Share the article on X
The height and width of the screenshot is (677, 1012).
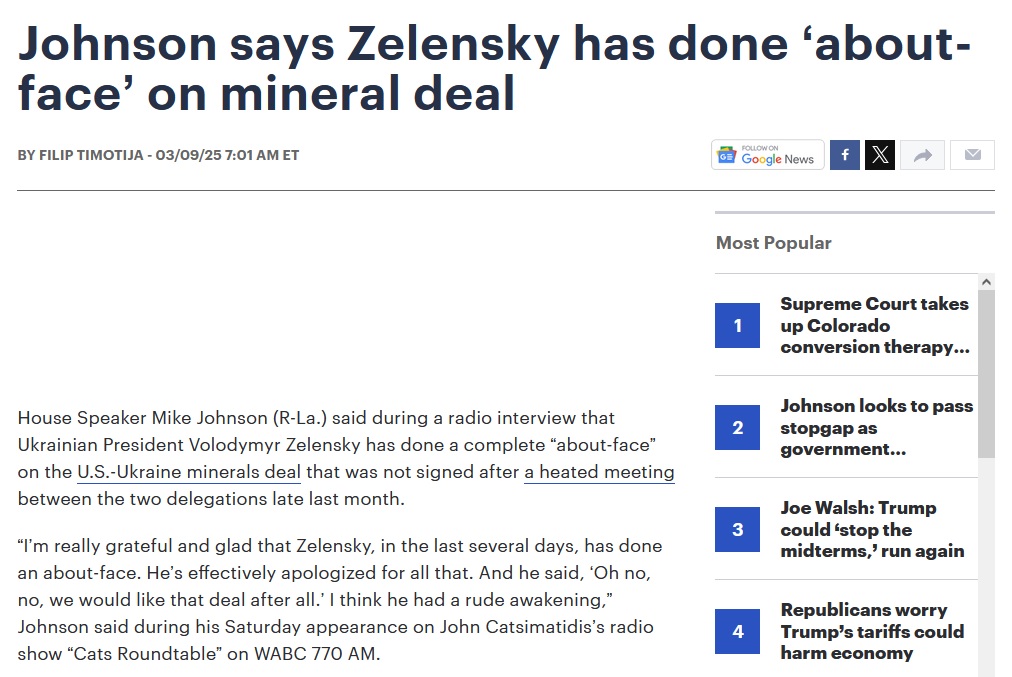pos(880,155)
